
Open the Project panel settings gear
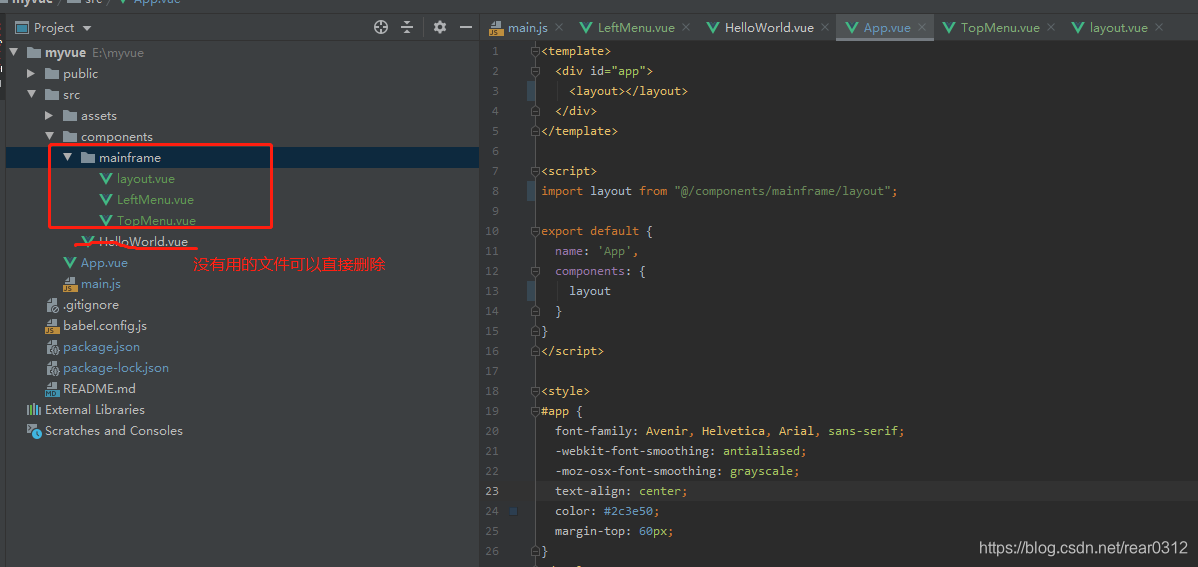click(439, 28)
